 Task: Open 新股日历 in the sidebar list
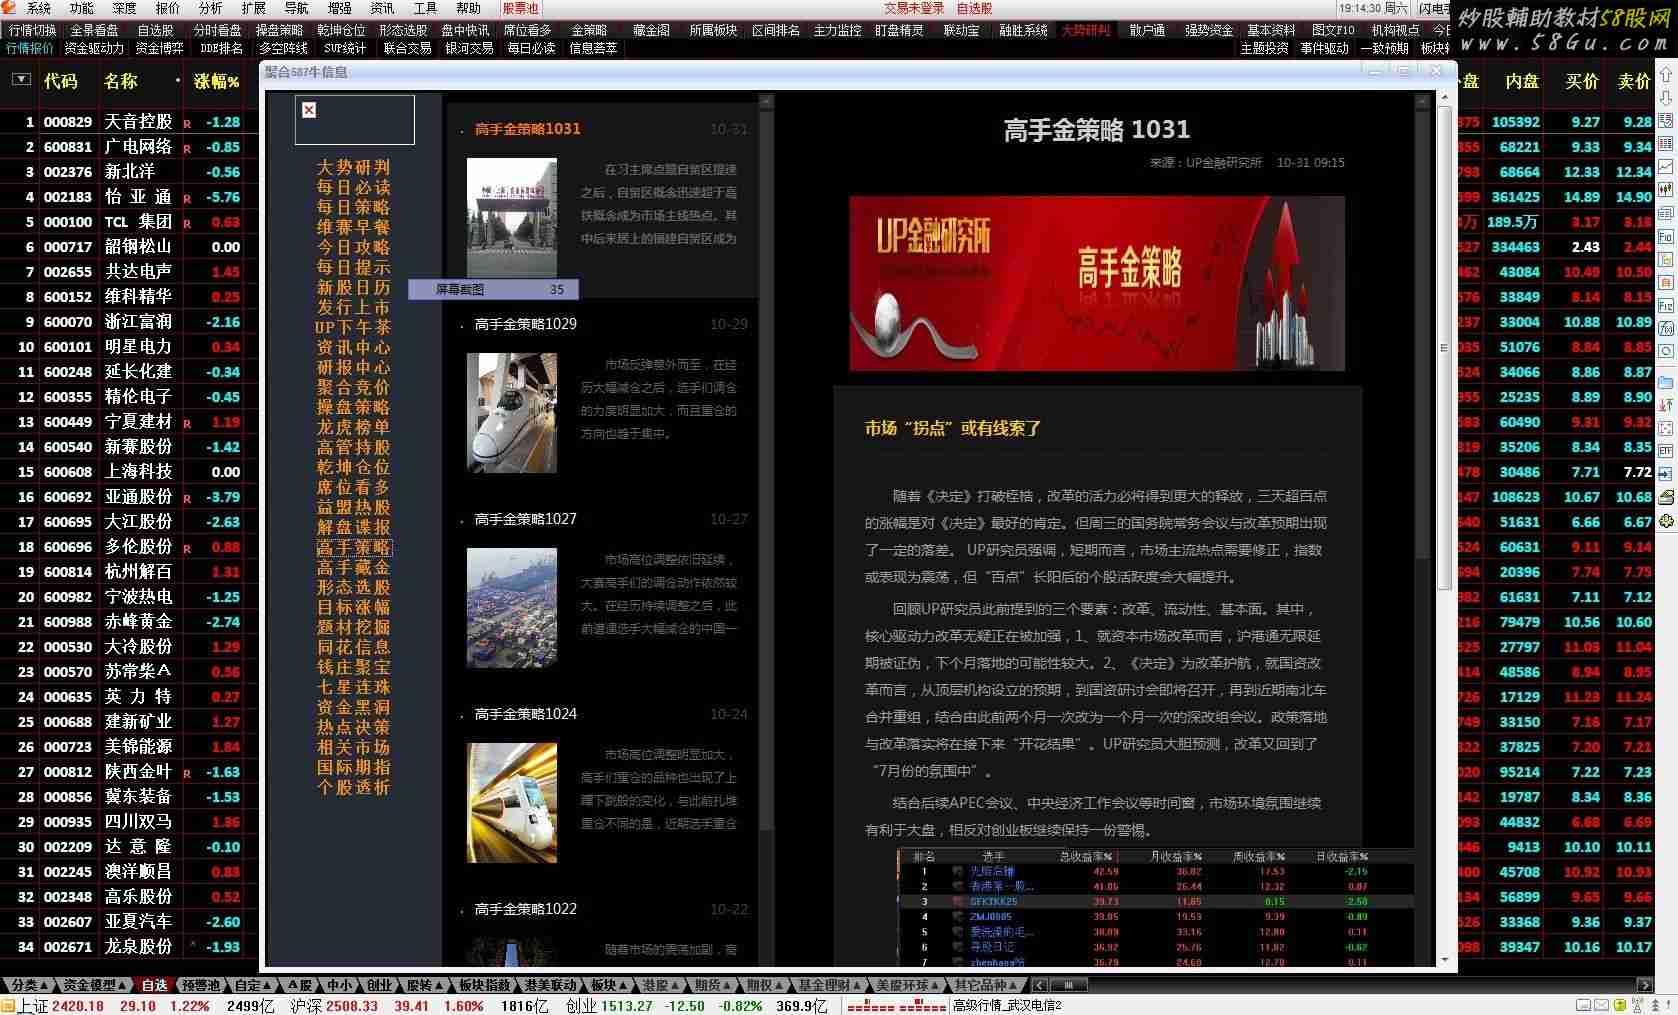coord(353,287)
